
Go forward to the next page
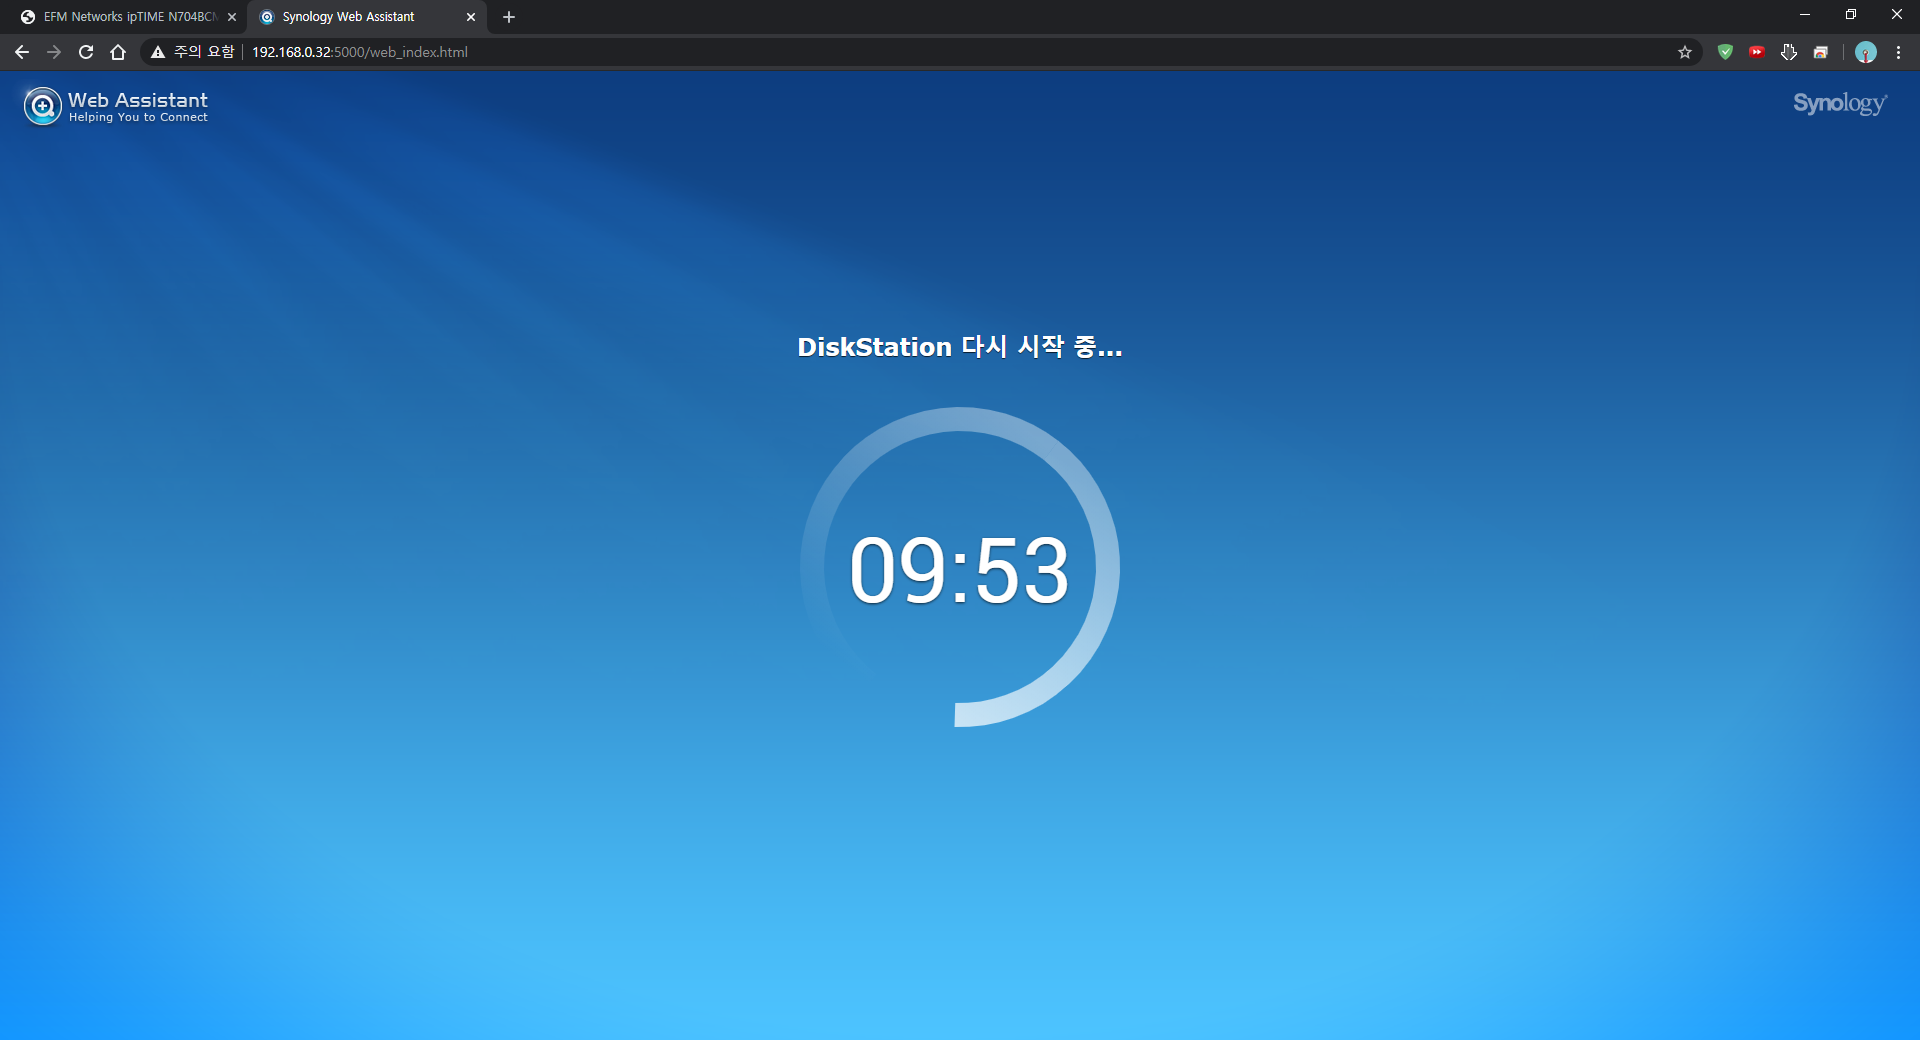click(54, 52)
